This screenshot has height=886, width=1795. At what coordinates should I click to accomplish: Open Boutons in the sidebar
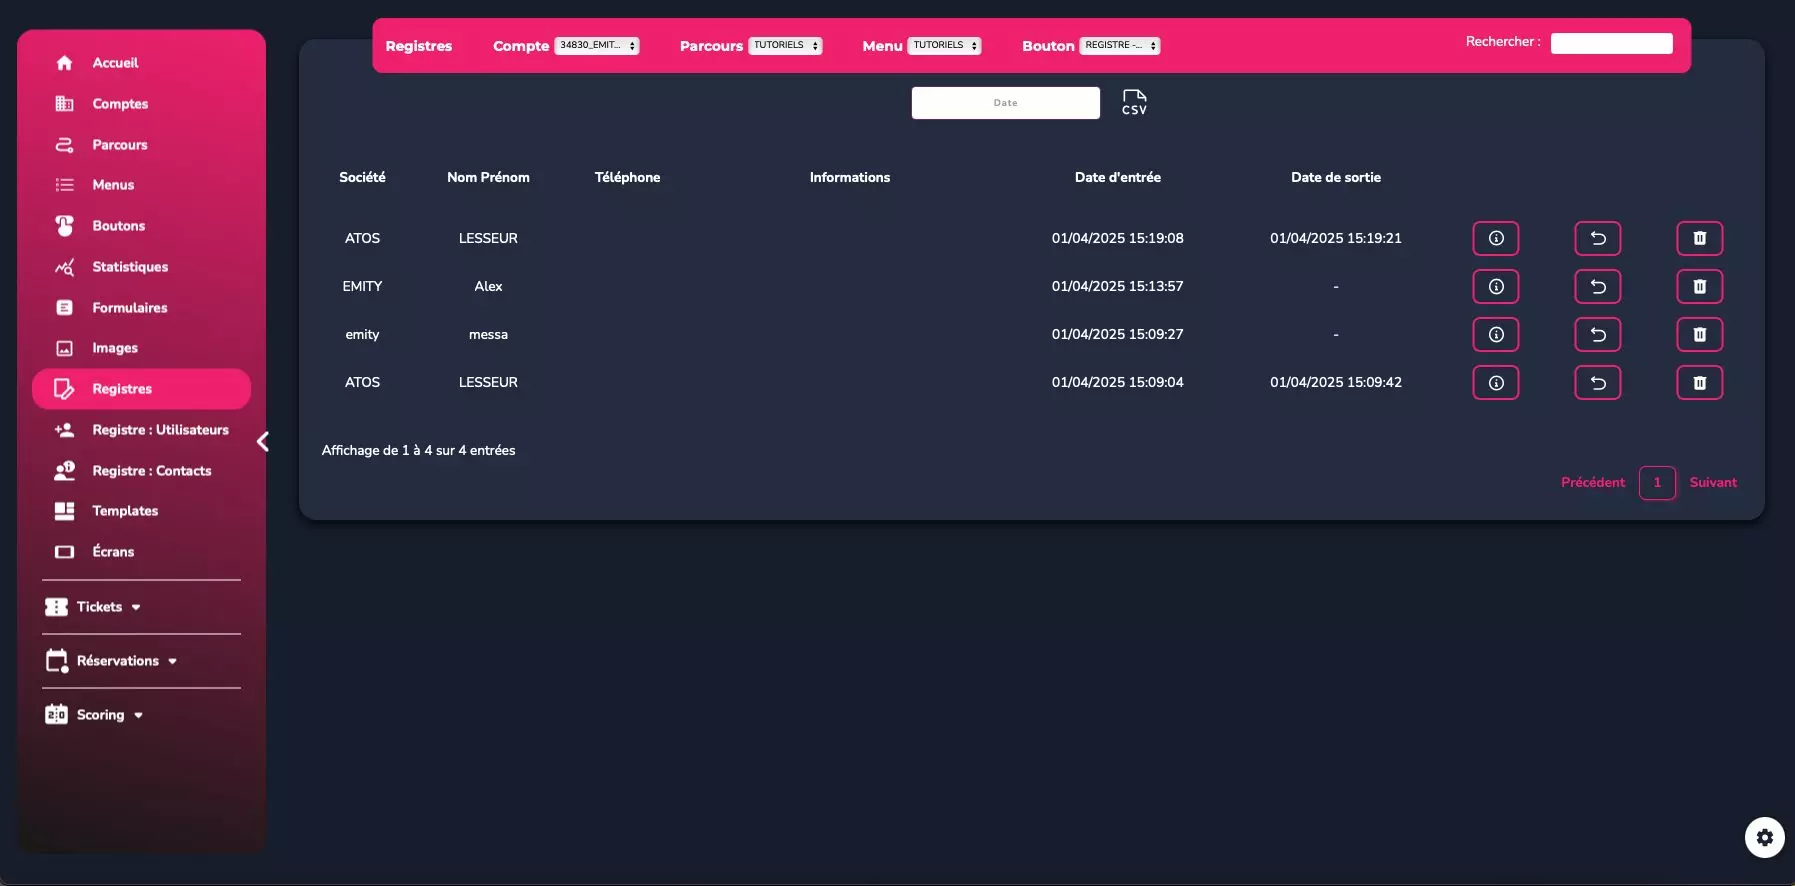click(x=118, y=226)
